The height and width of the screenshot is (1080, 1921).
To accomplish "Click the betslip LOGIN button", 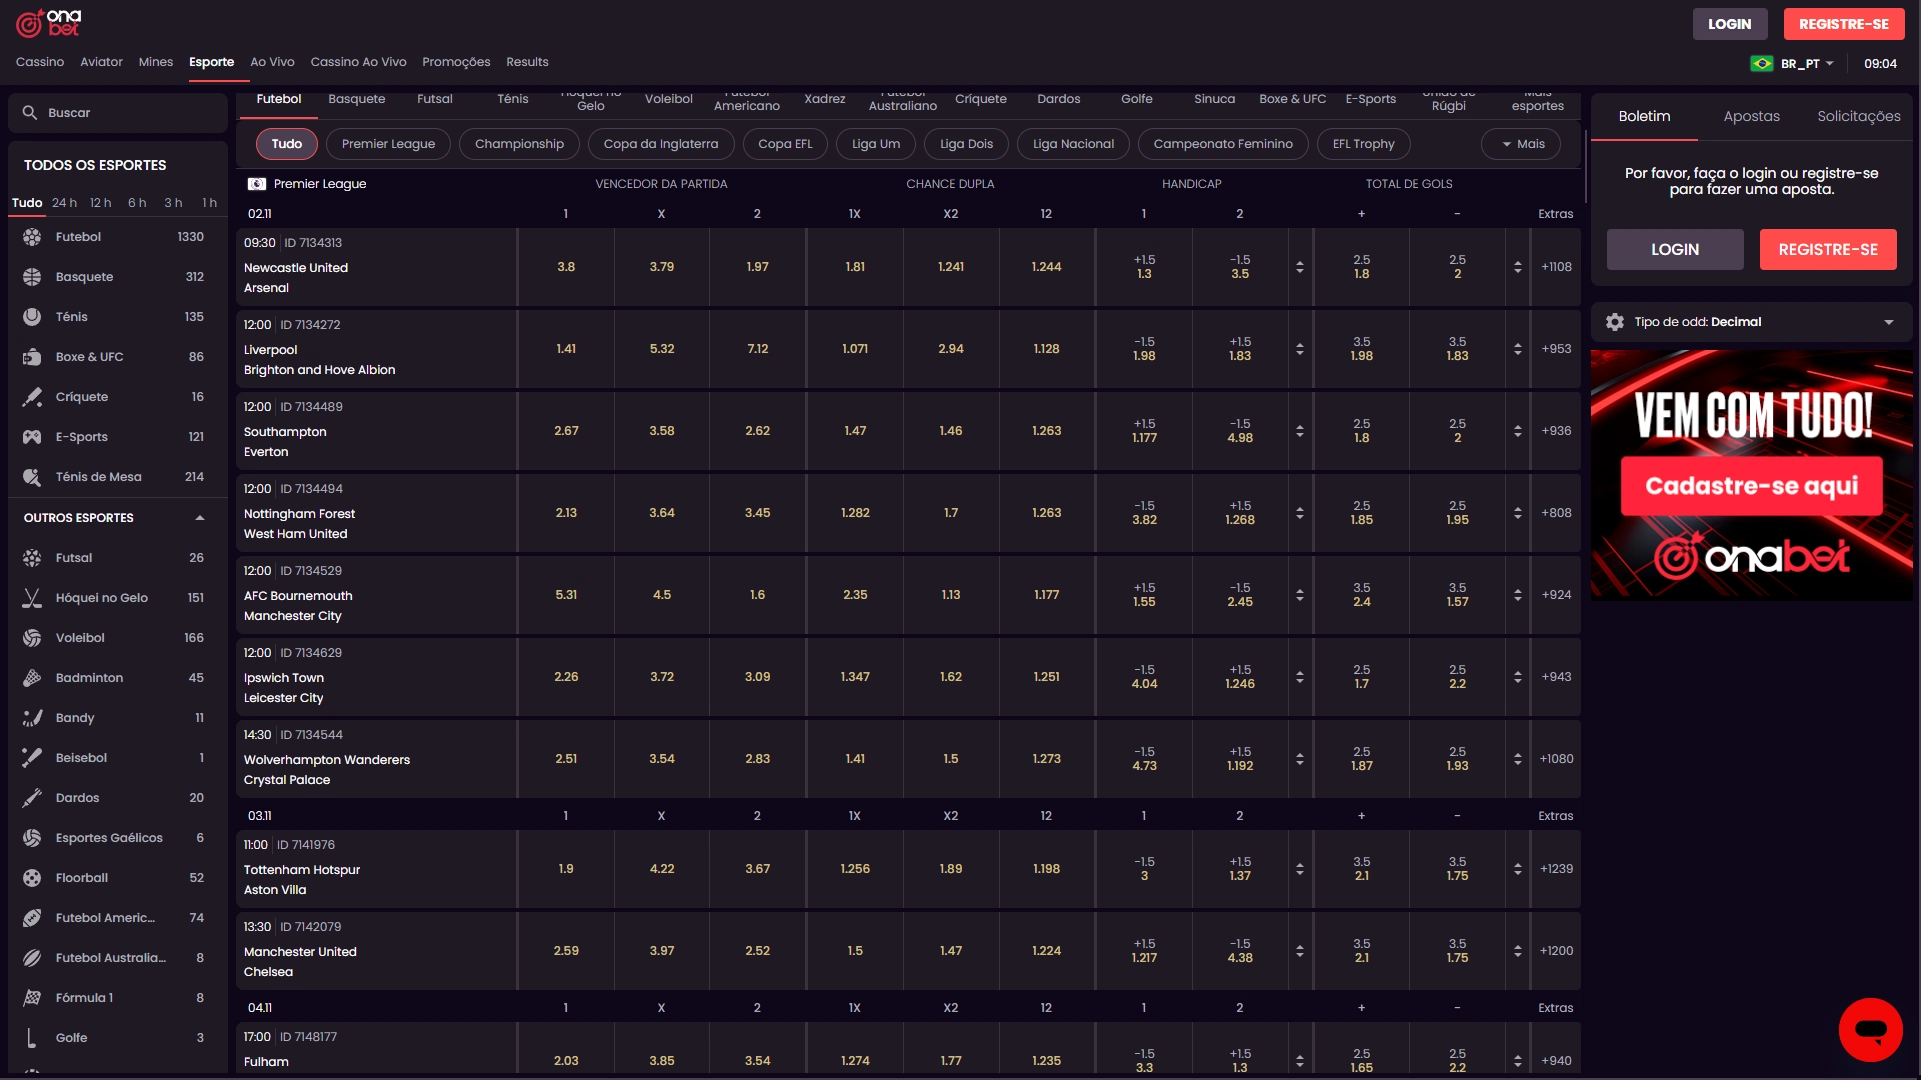I will coord(1675,250).
